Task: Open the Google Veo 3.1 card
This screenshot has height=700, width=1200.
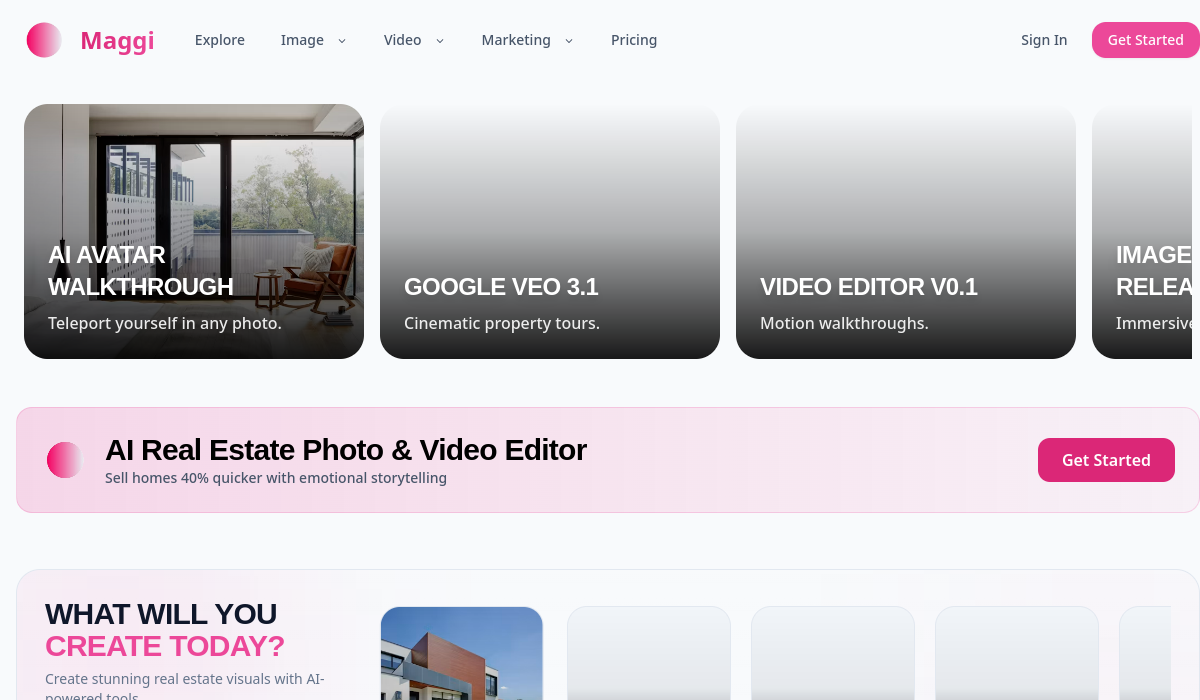Action: pos(550,231)
